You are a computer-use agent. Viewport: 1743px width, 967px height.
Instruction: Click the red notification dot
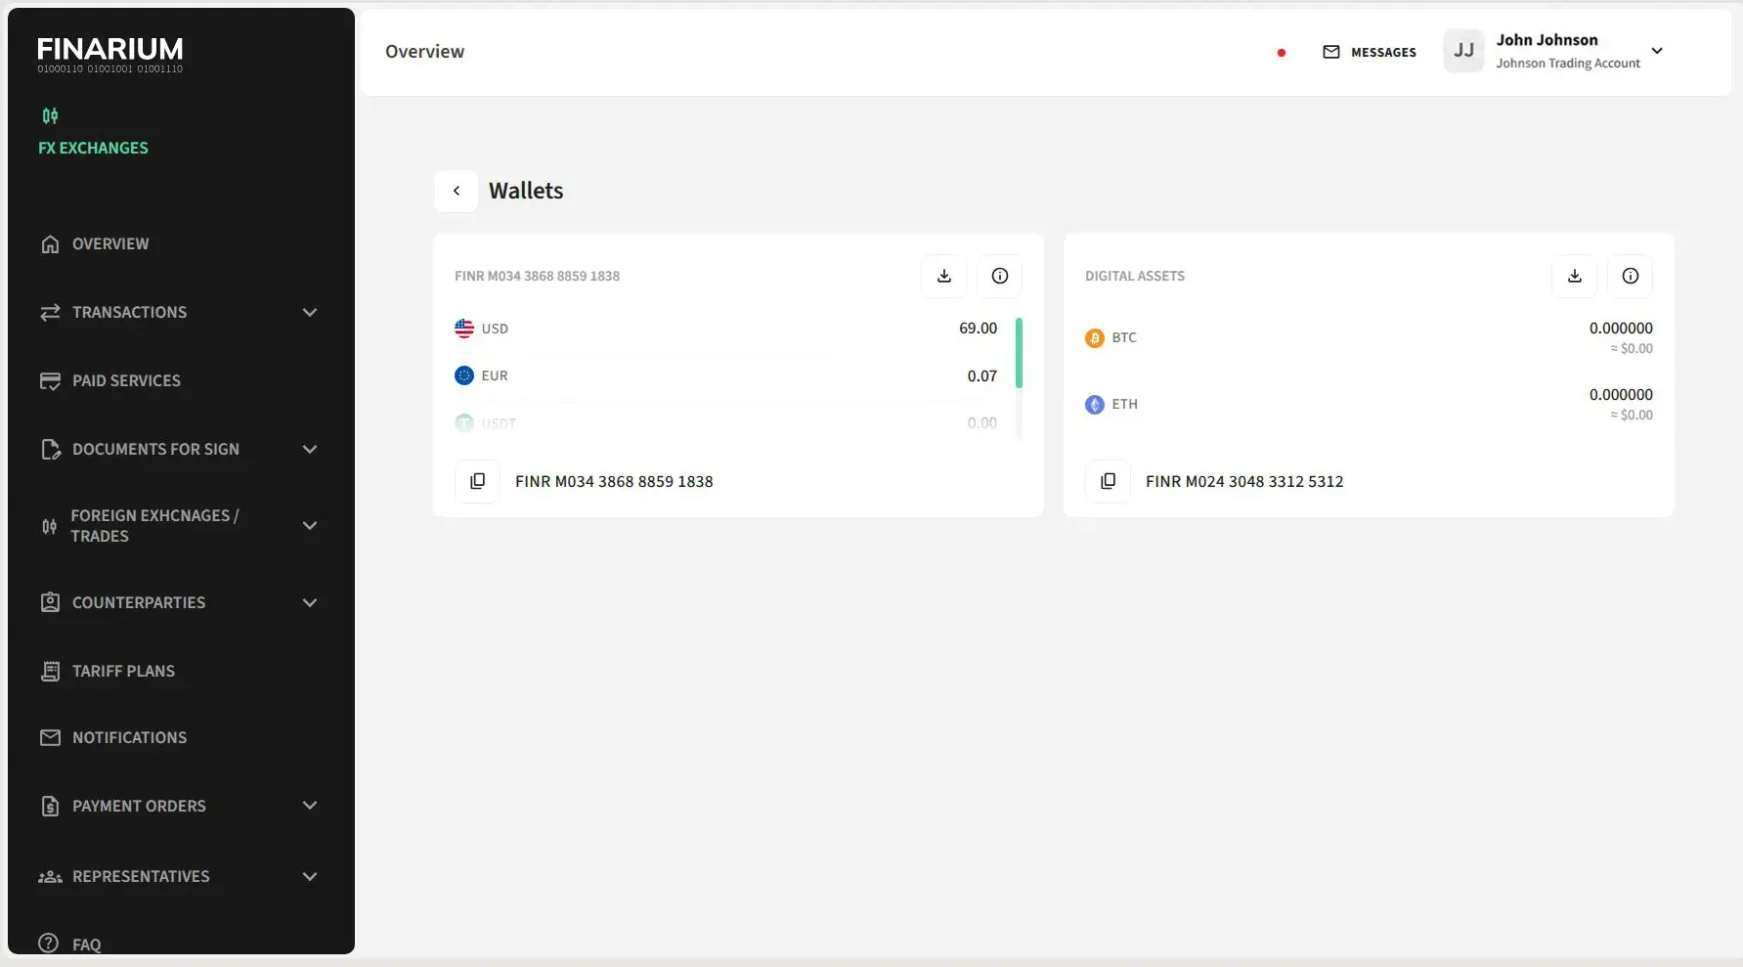pyautogui.click(x=1281, y=53)
